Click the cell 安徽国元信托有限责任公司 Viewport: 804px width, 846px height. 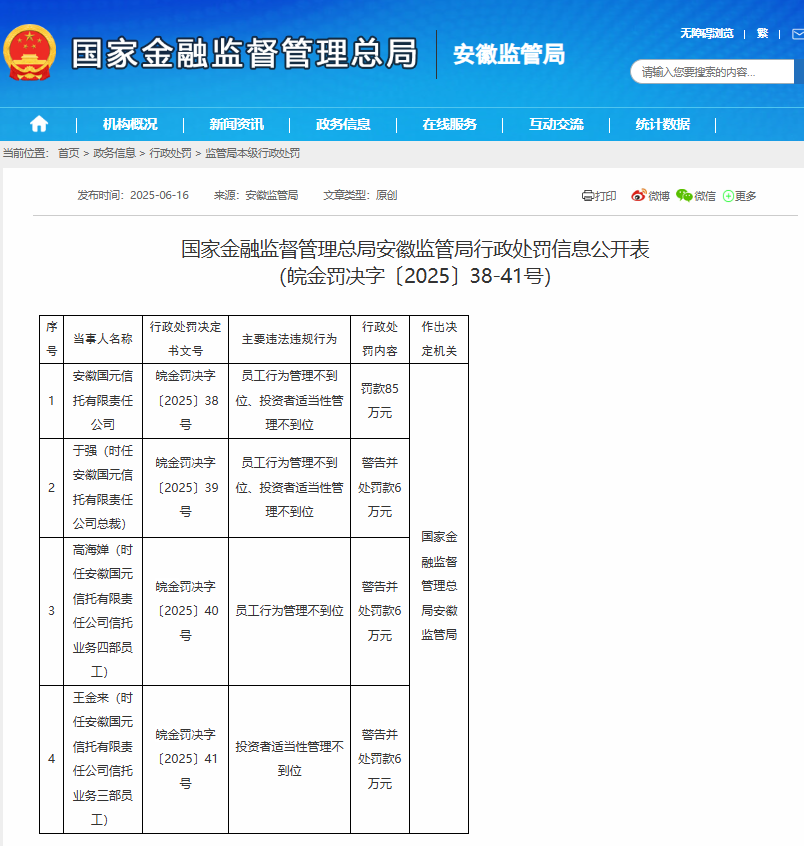point(103,400)
